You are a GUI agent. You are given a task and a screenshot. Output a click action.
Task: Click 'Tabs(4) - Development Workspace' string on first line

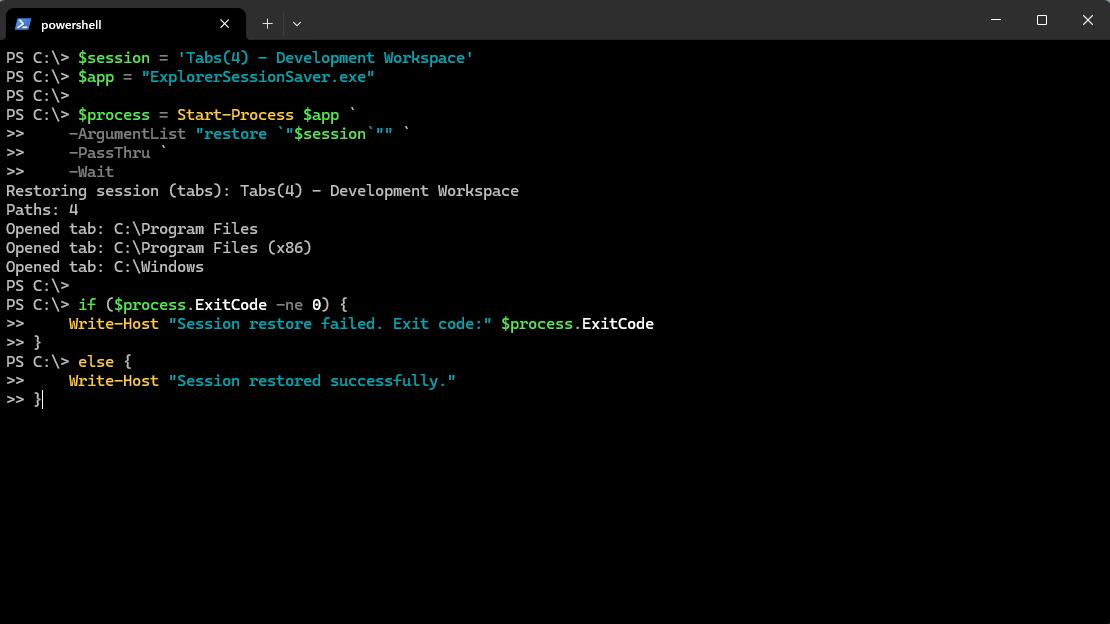click(325, 58)
